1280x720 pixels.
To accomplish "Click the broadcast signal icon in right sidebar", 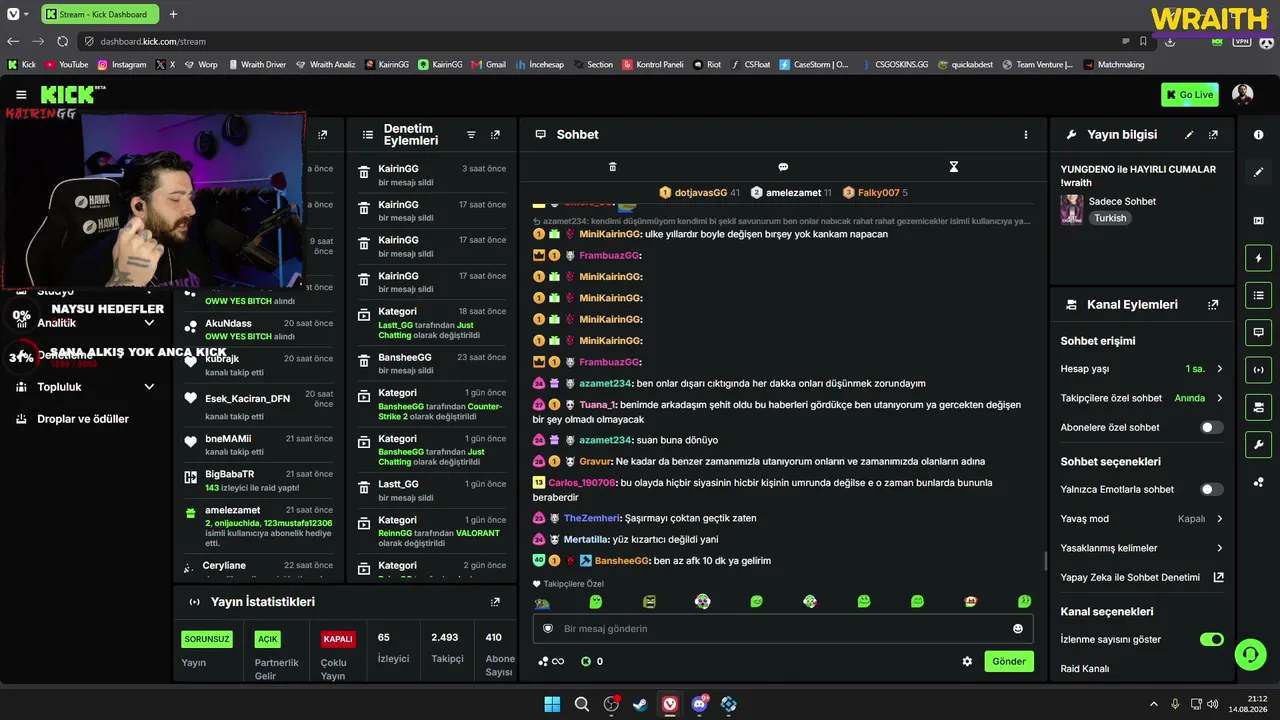I will pyautogui.click(x=1259, y=370).
